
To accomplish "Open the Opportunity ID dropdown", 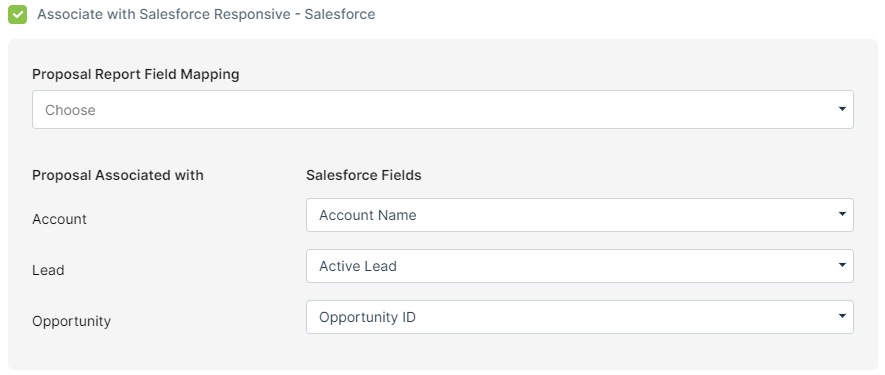I will [580, 317].
